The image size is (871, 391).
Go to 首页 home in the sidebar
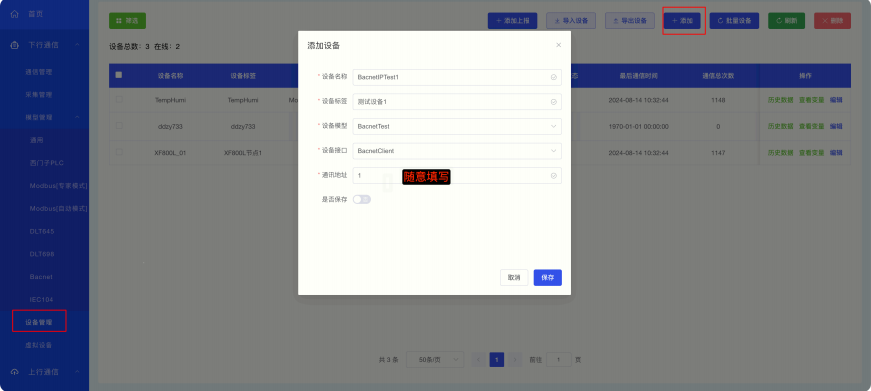(x=36, y=14)
